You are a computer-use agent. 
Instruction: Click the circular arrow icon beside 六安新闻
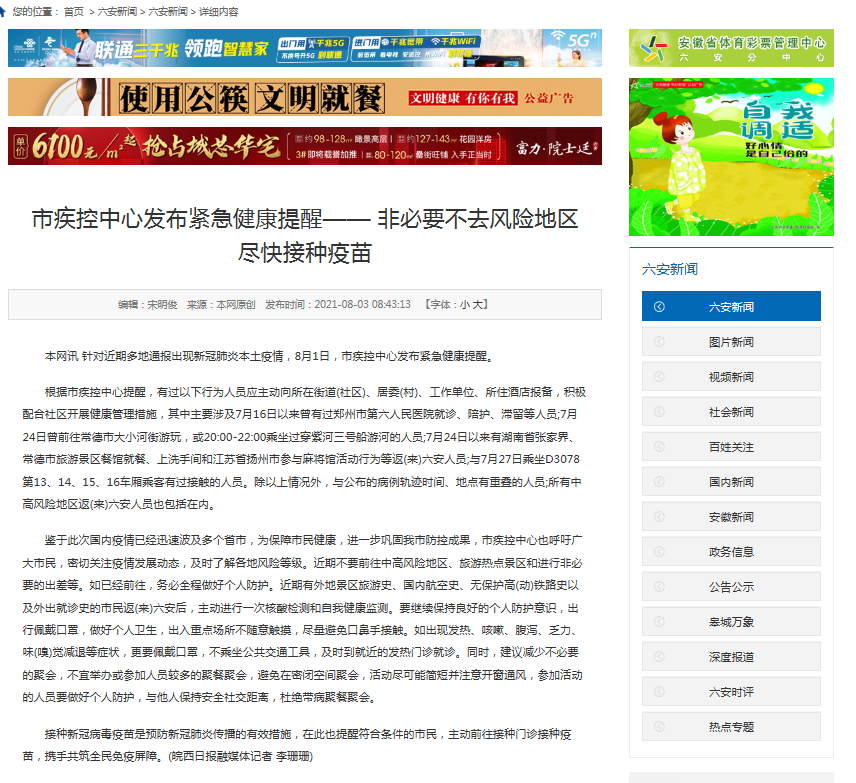coord(657,306)
